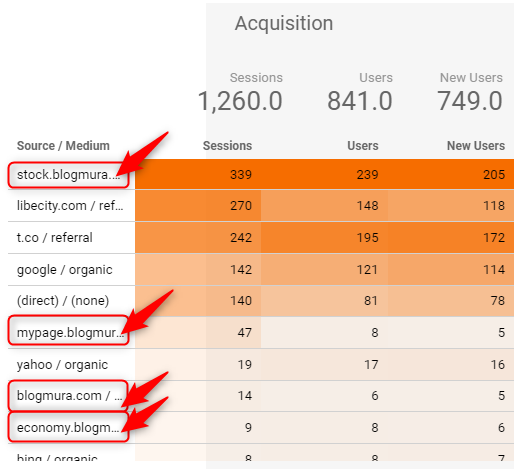
Task: Click new users cell showing 205
Action: 494,175
